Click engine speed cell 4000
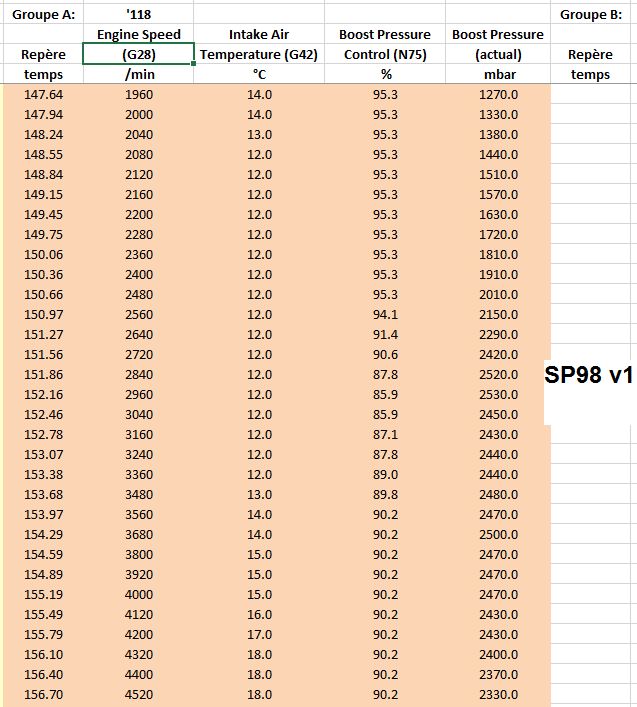 pyautogui.click(x=138, y=594)
